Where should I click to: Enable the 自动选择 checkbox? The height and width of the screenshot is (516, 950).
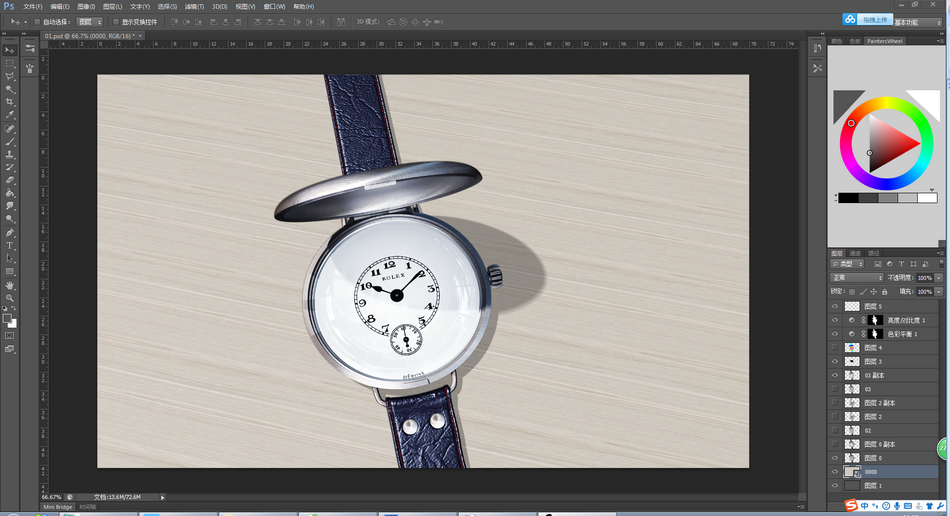point(38,21)
